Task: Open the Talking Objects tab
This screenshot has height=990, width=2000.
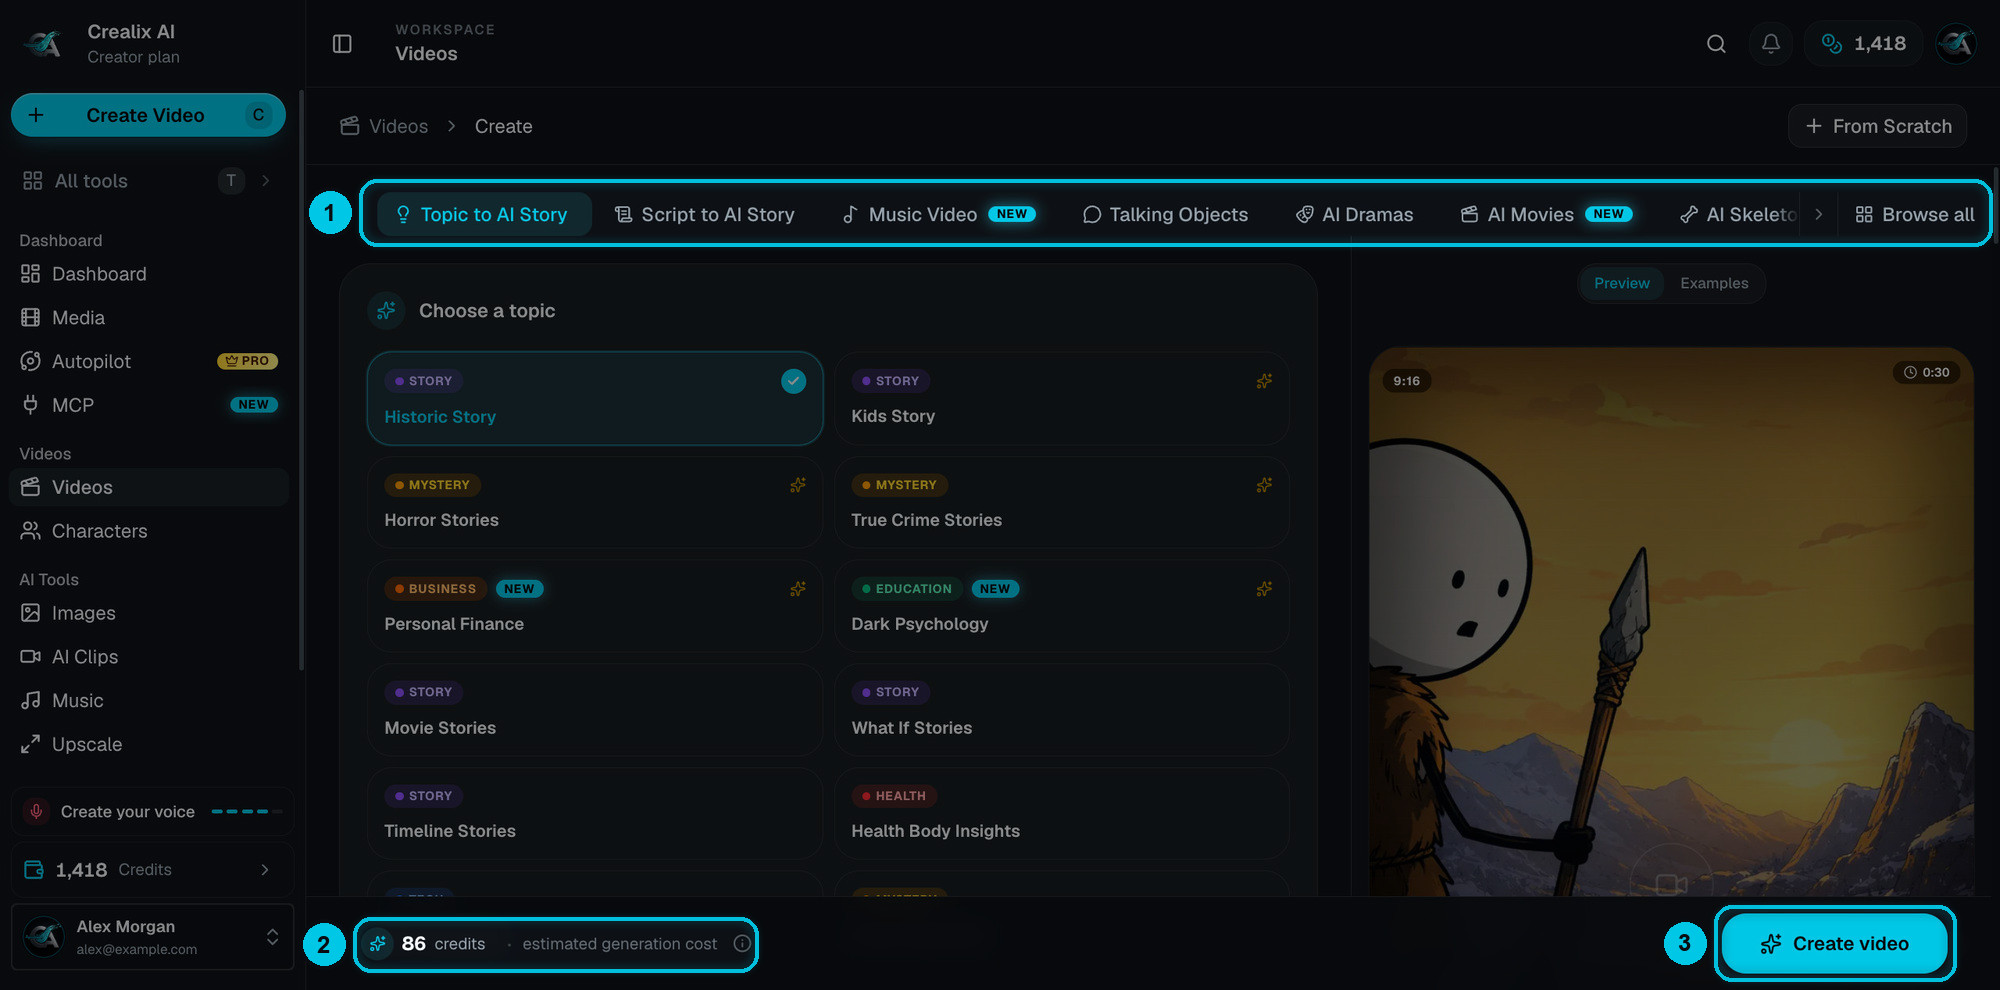Action: (x=1165, y=214)
